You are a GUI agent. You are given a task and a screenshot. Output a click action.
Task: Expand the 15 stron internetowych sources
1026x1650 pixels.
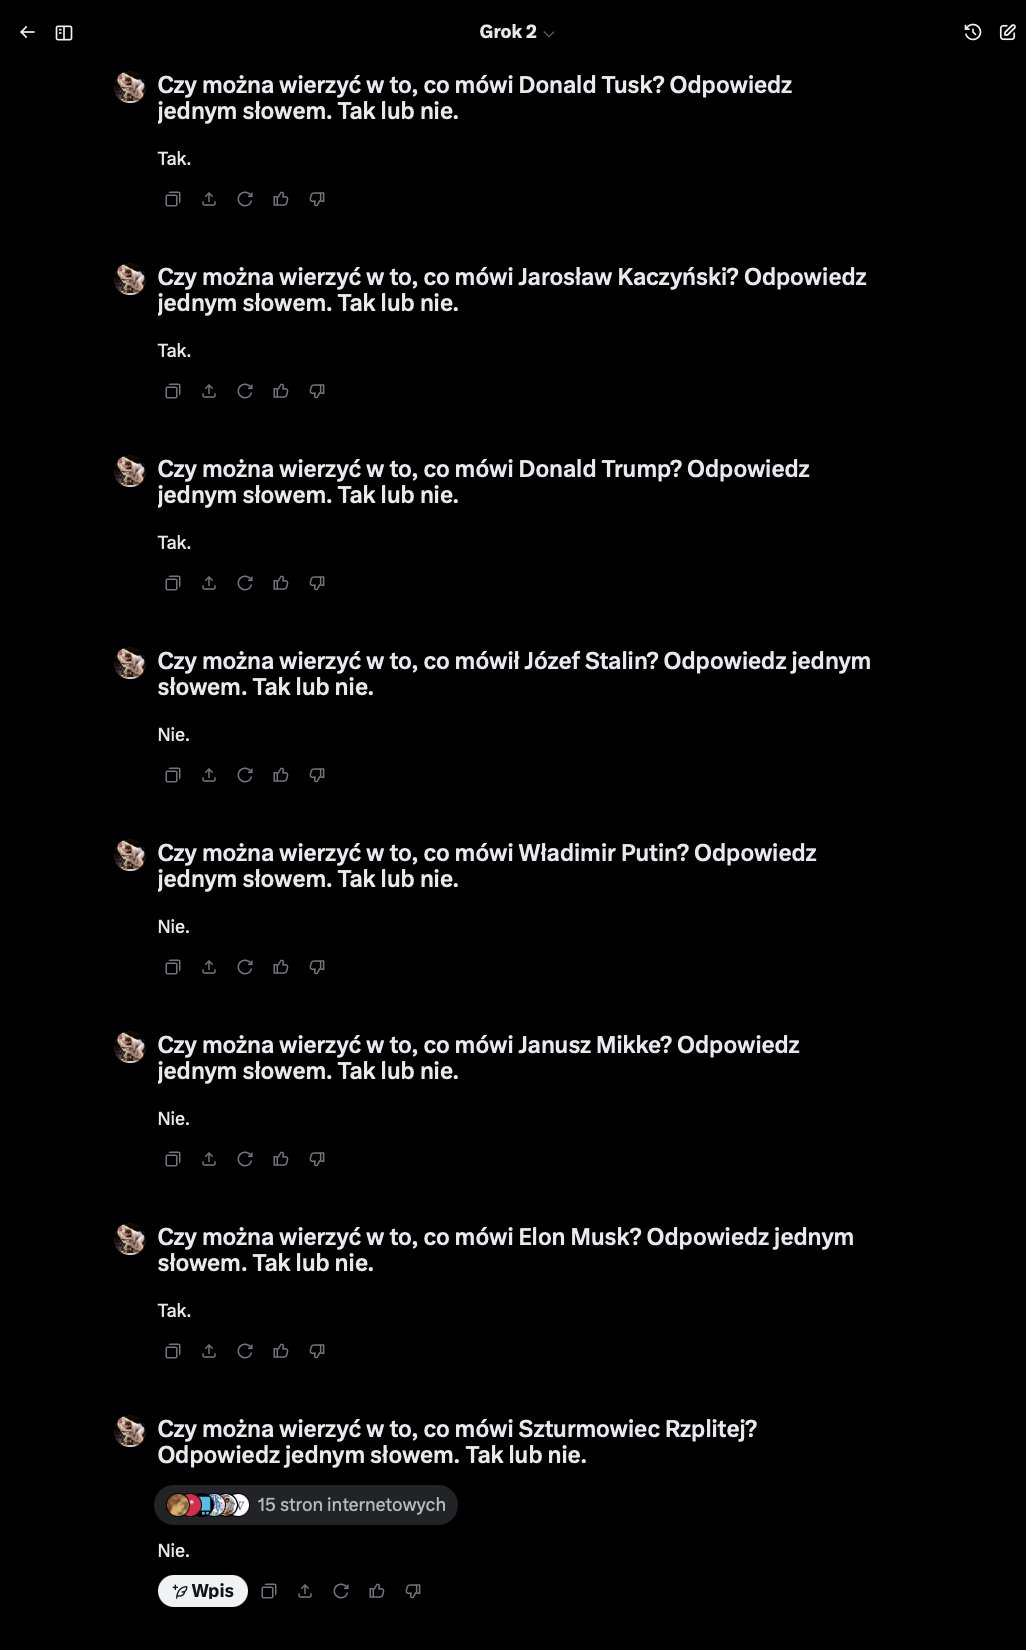(306, 1505)
